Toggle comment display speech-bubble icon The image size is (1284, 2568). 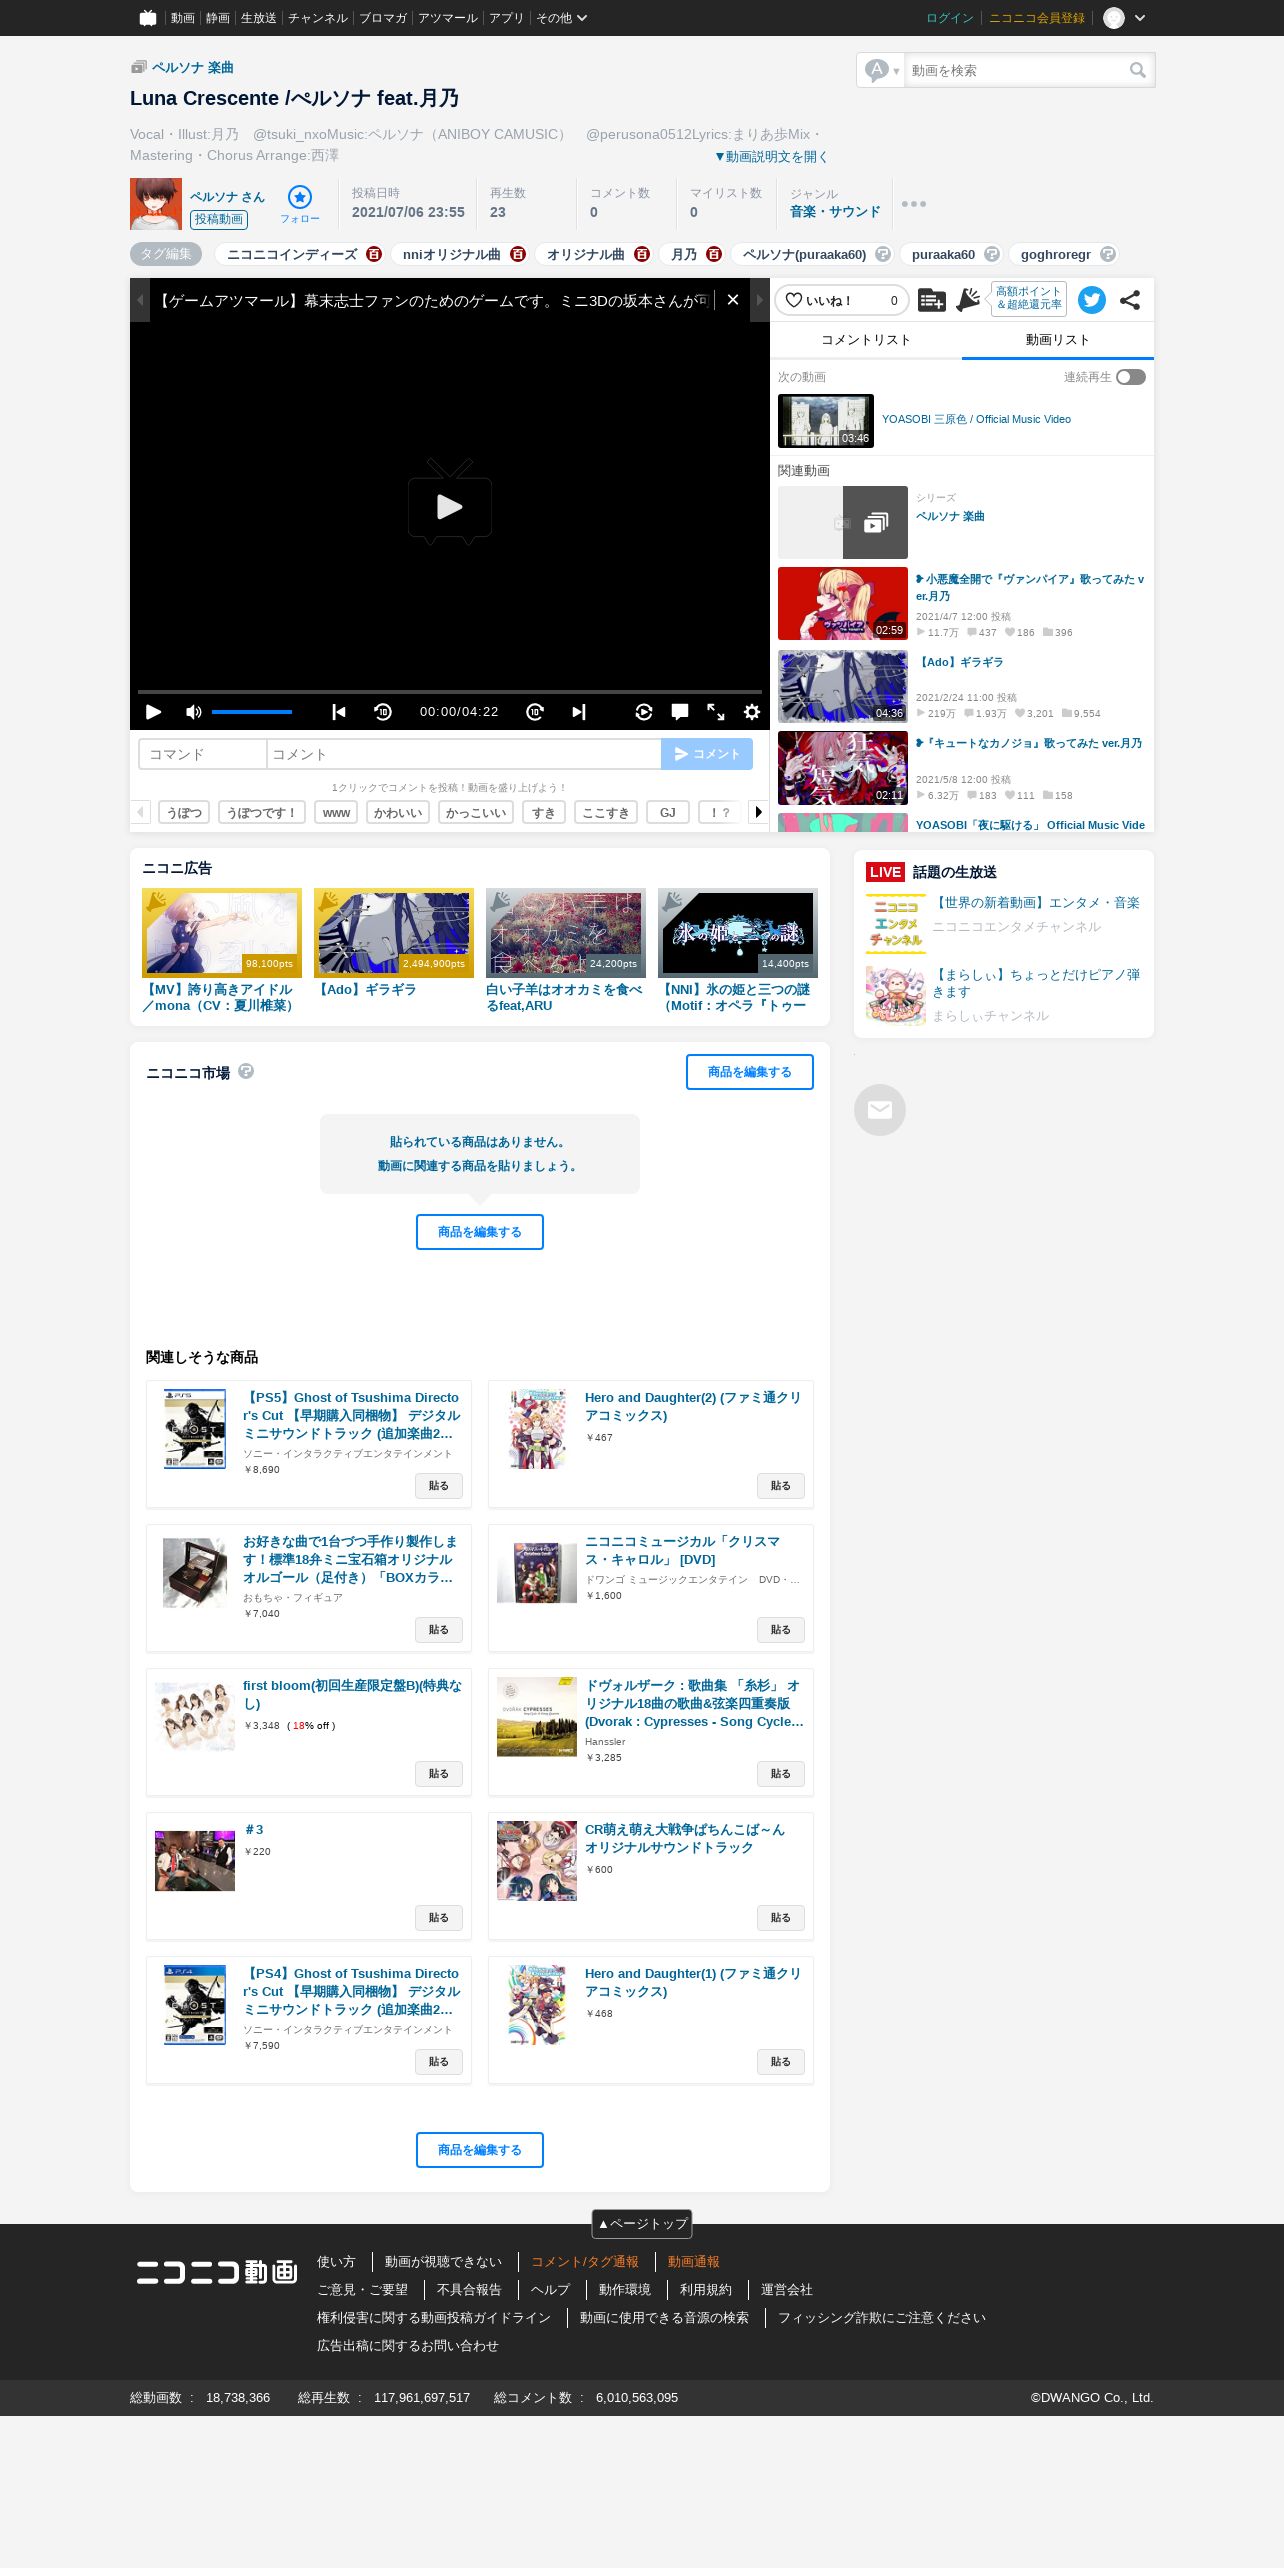click(680, 712)
